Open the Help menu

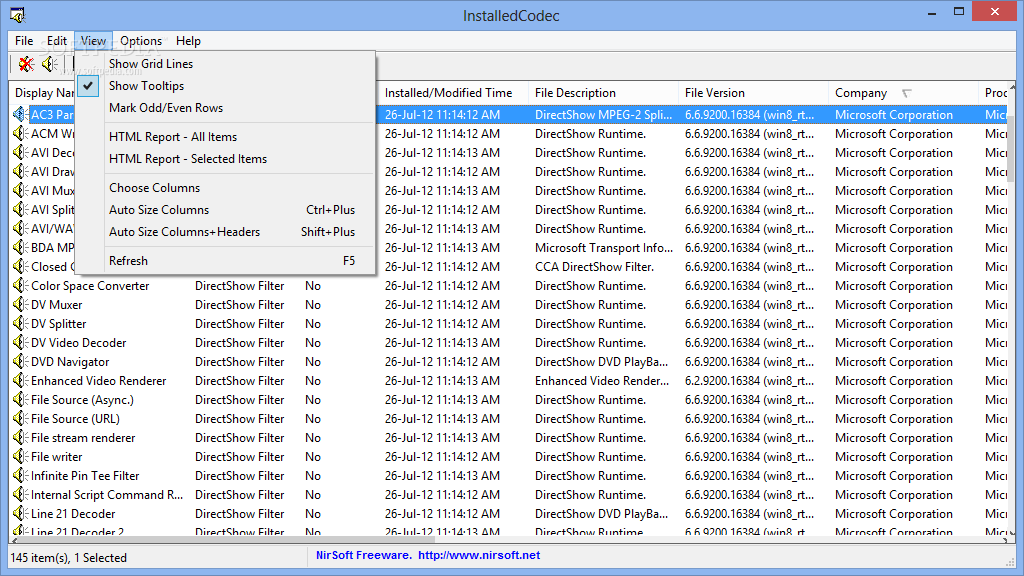pos(188,40)
